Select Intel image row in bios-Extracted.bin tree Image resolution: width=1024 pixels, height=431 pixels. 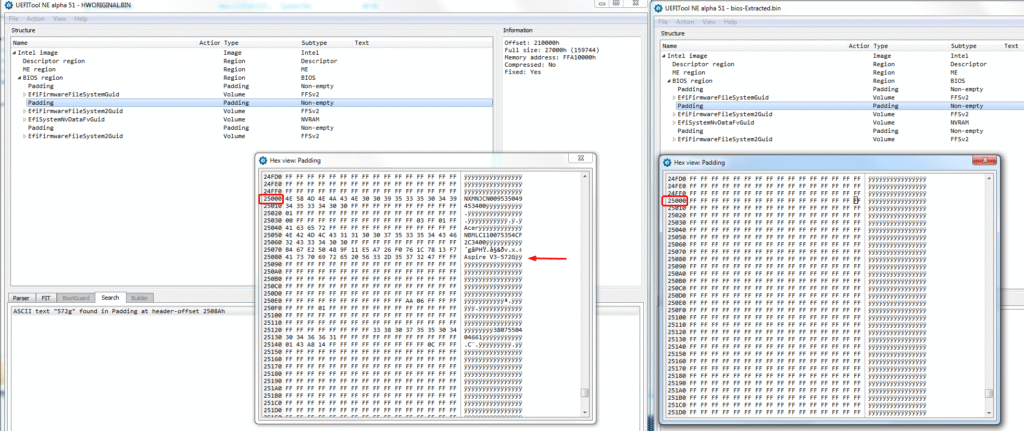pos(842,56)
